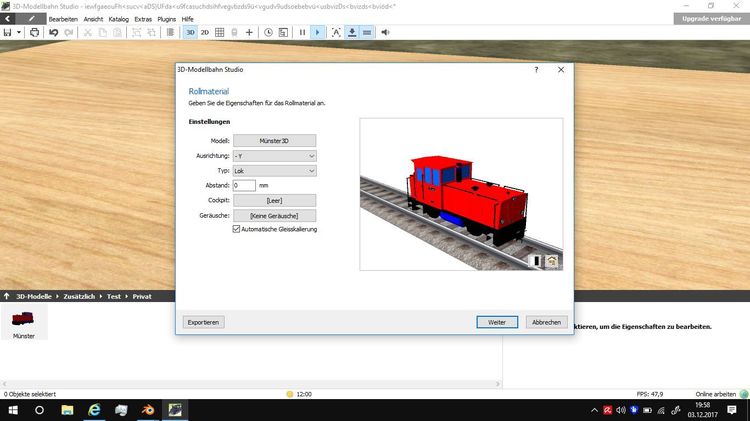Pause the simulation
750x421 pixels.
tap(302, 32)
